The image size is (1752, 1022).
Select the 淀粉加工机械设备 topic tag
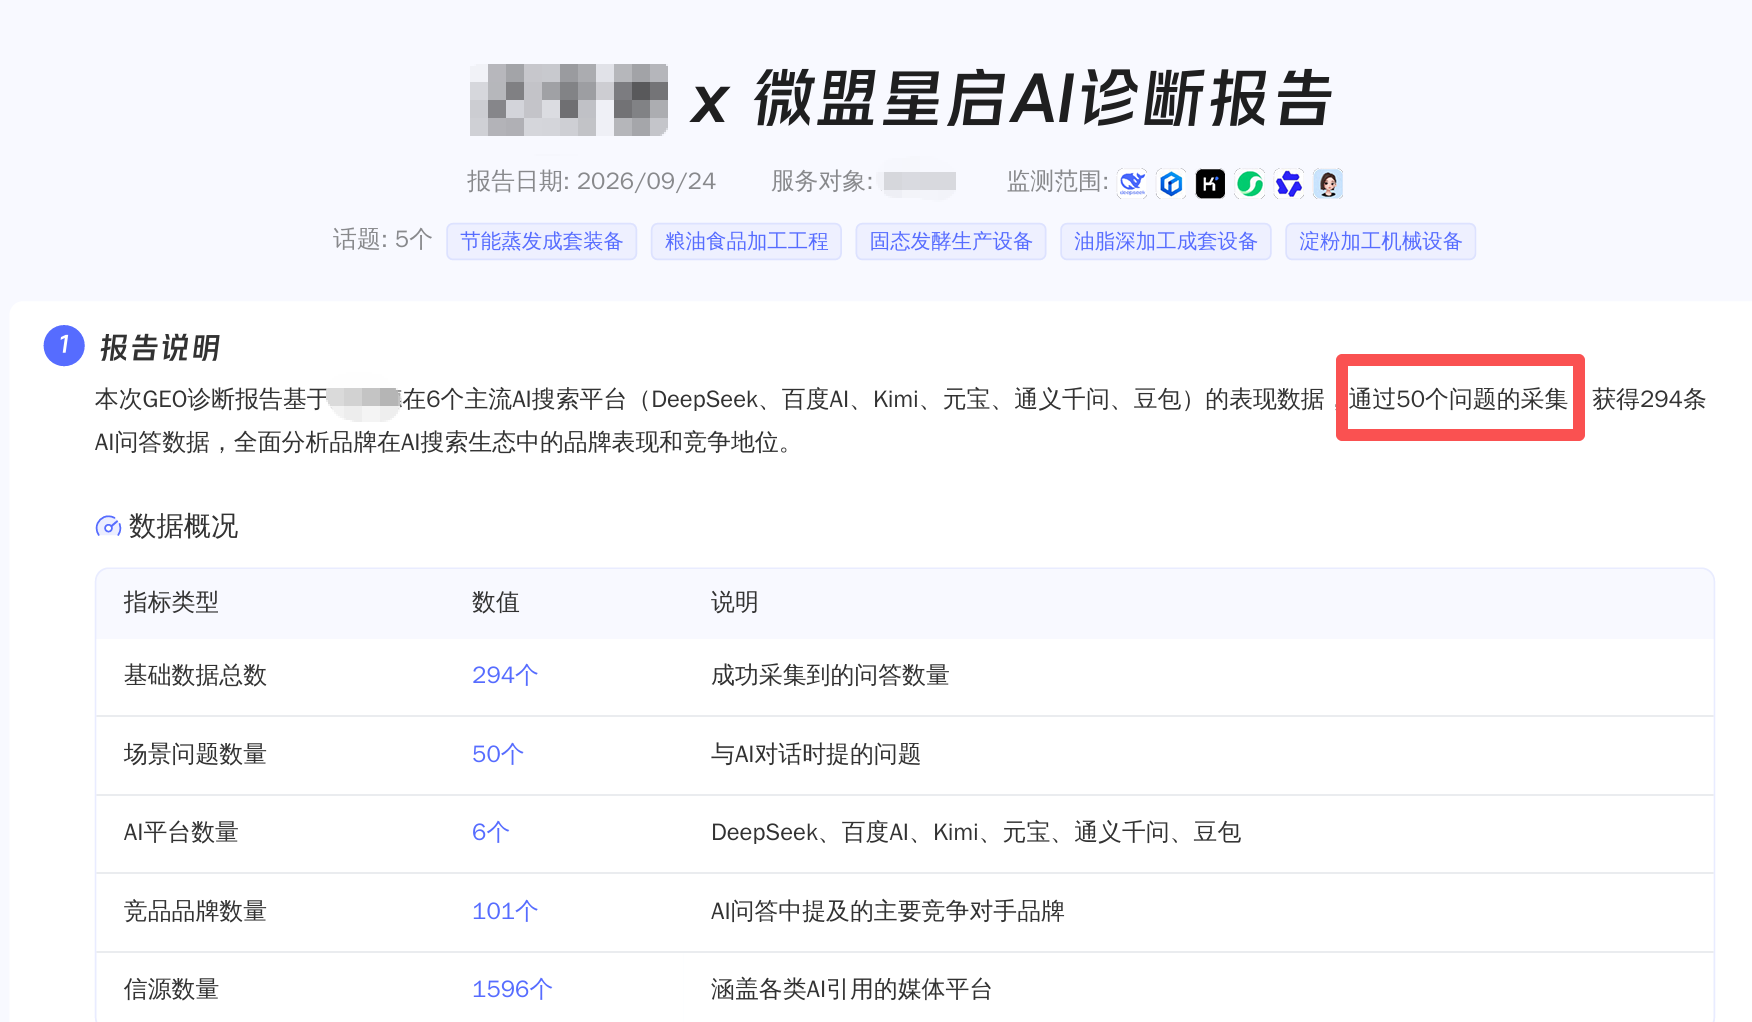(x=1380, y=241)
